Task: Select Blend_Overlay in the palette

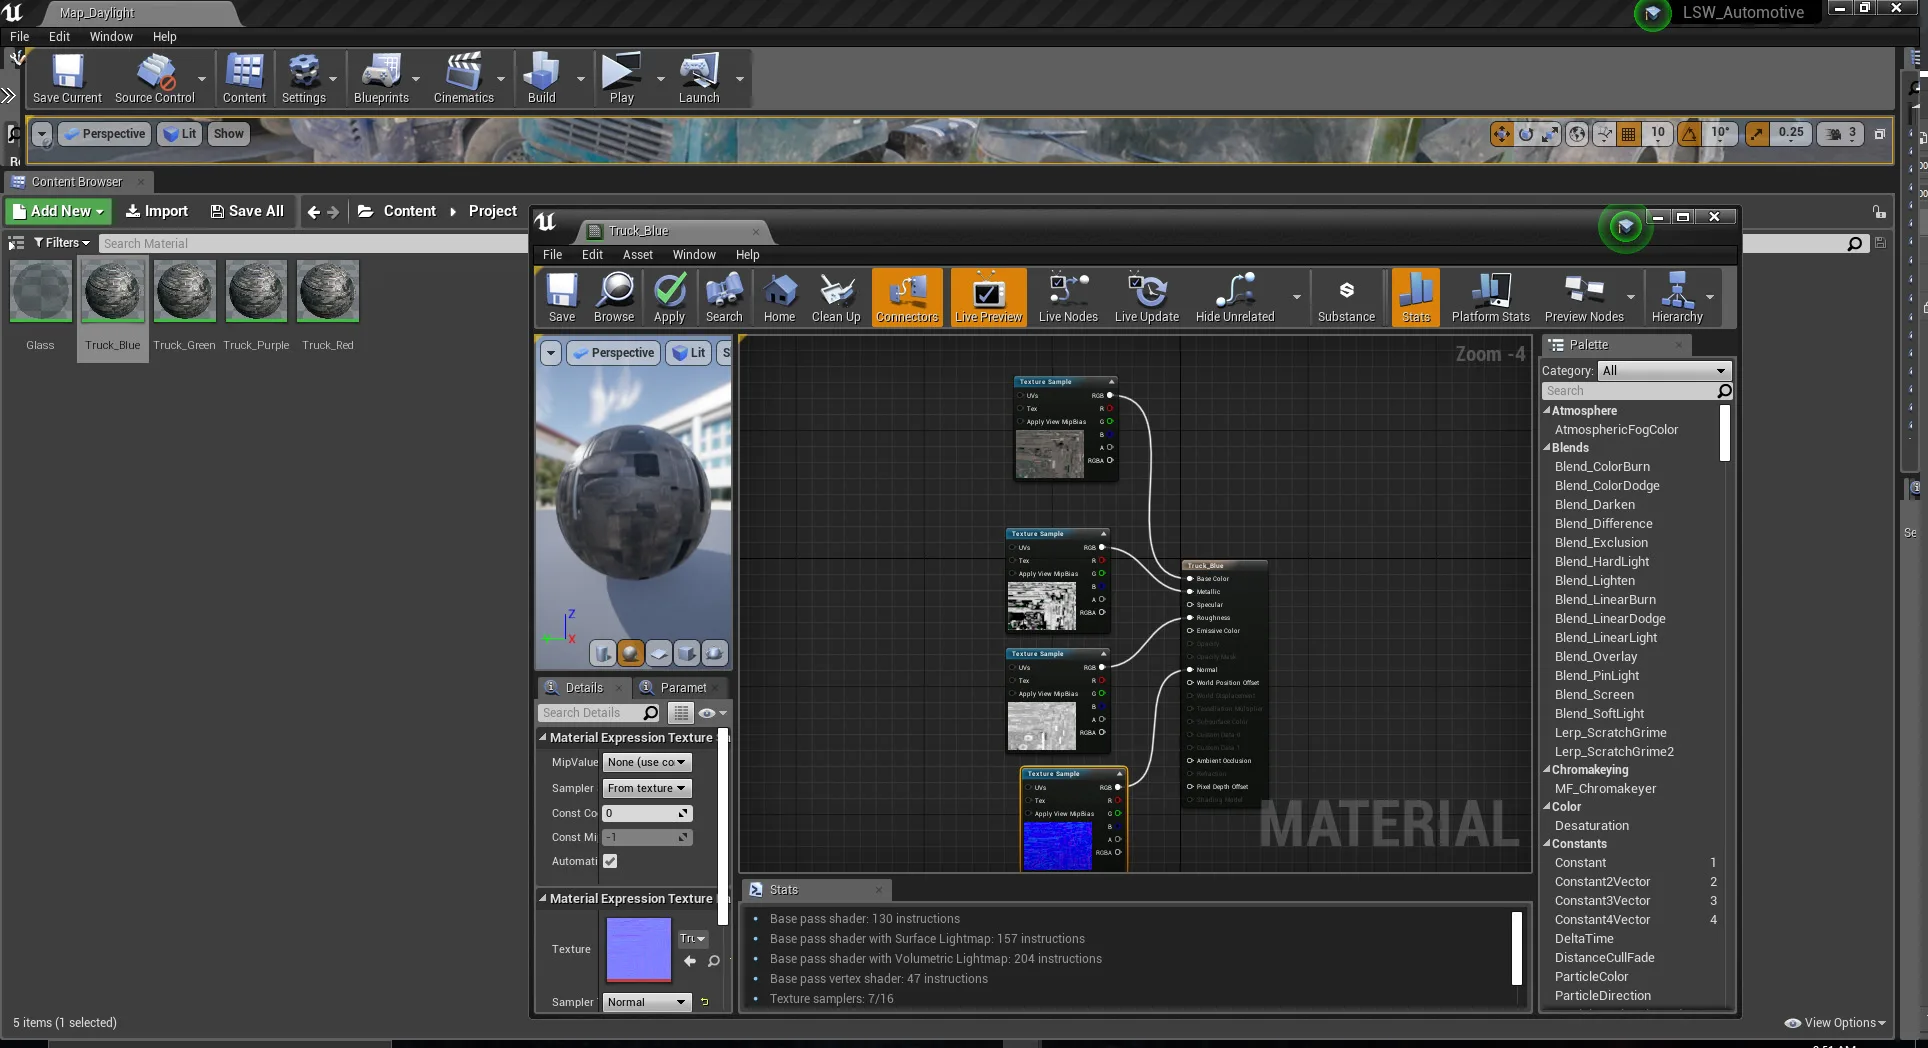Action: (1596, 657)
